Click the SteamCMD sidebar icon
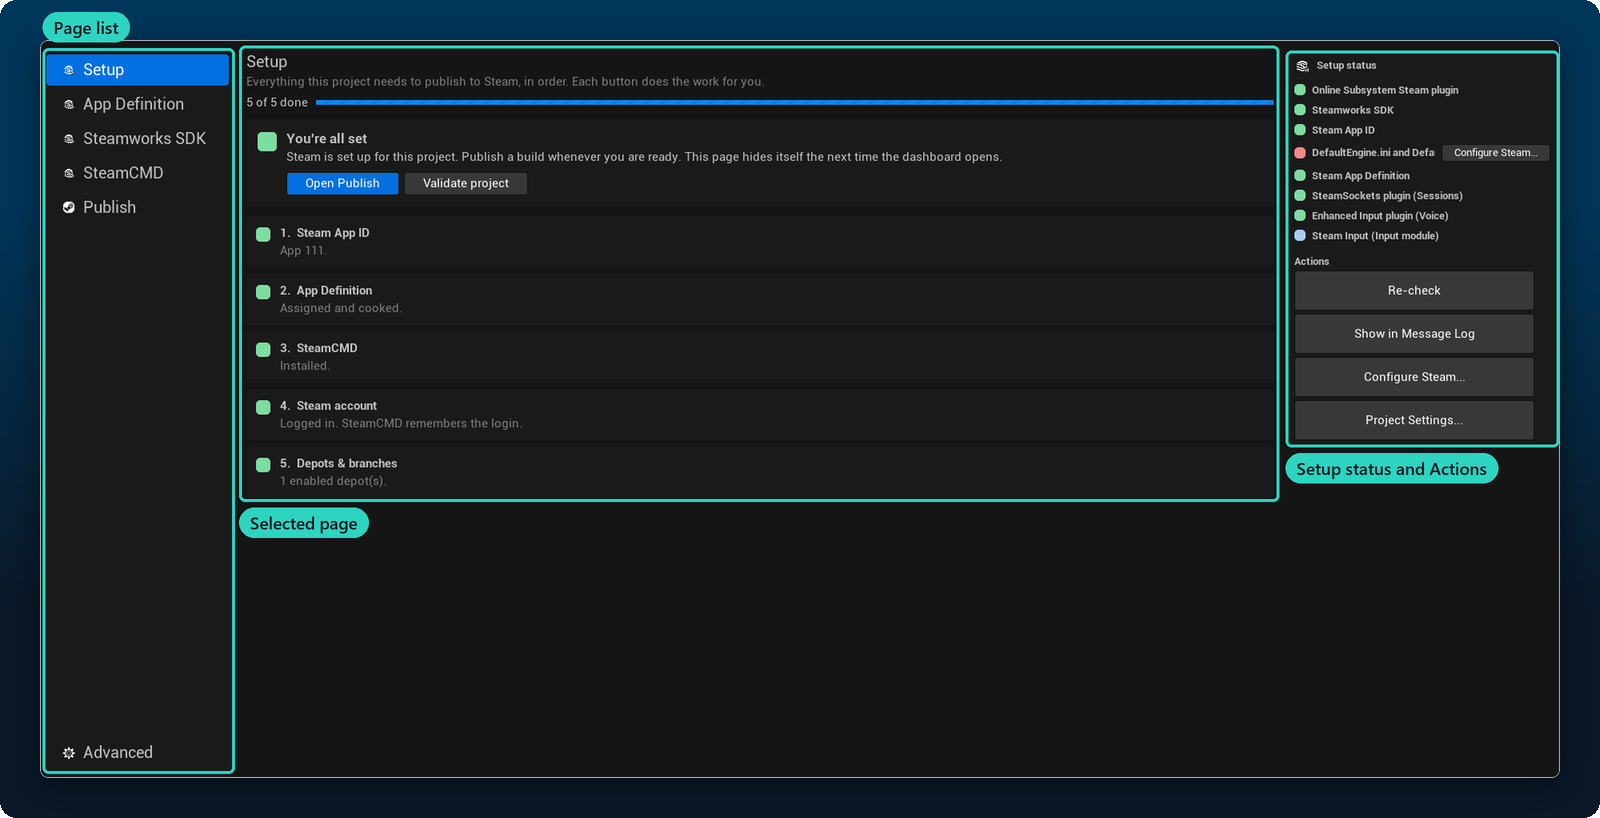This screenshot has width=1600, height=818. pos(69,173)
